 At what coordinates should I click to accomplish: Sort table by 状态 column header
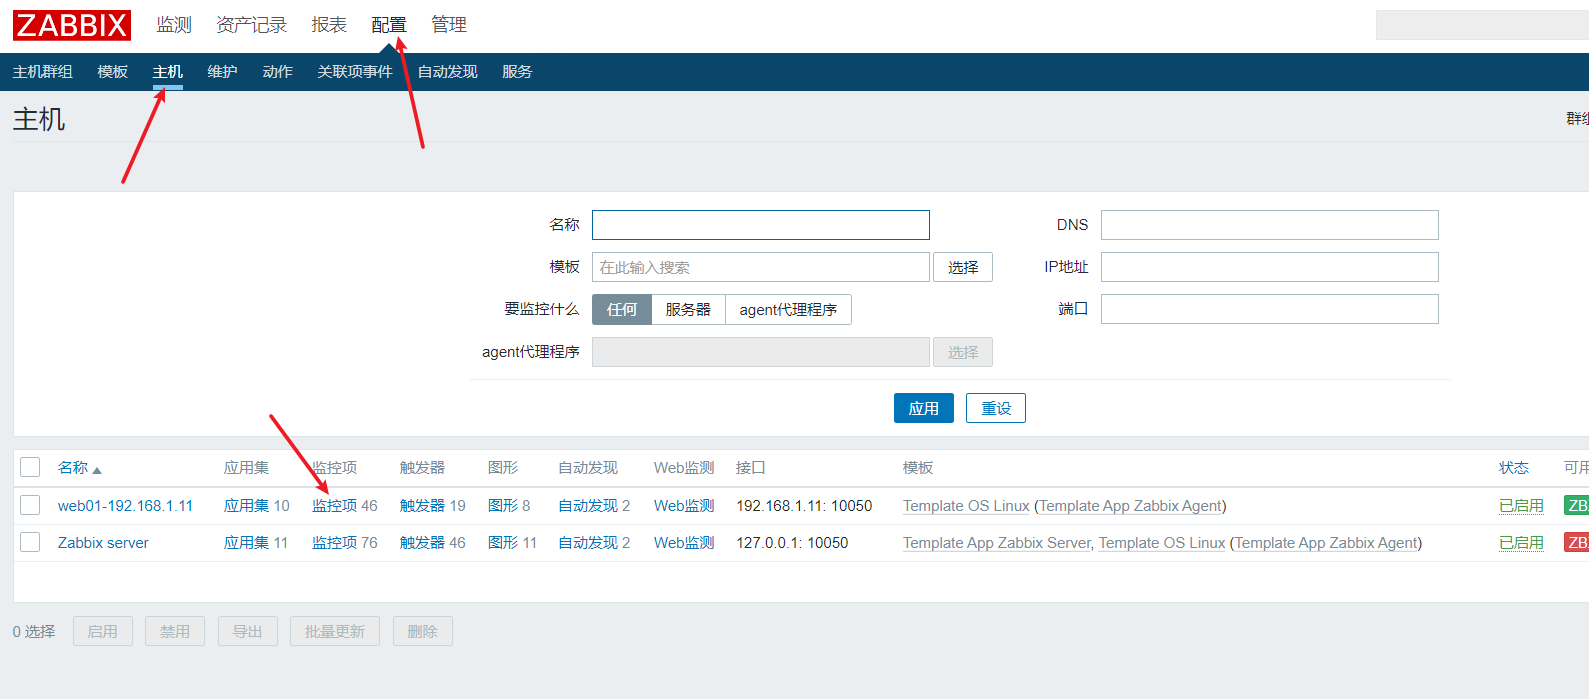click(x=1514, y=468)
